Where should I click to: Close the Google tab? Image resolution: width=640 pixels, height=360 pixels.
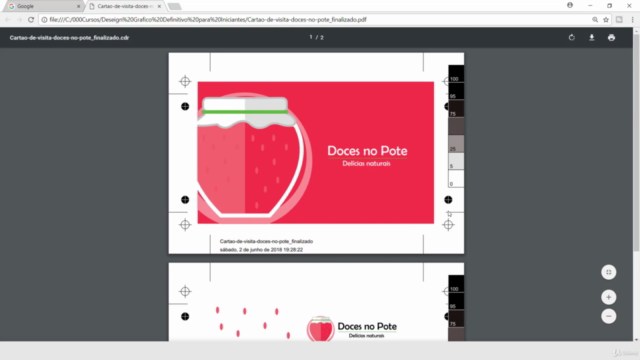coord(78,6)
